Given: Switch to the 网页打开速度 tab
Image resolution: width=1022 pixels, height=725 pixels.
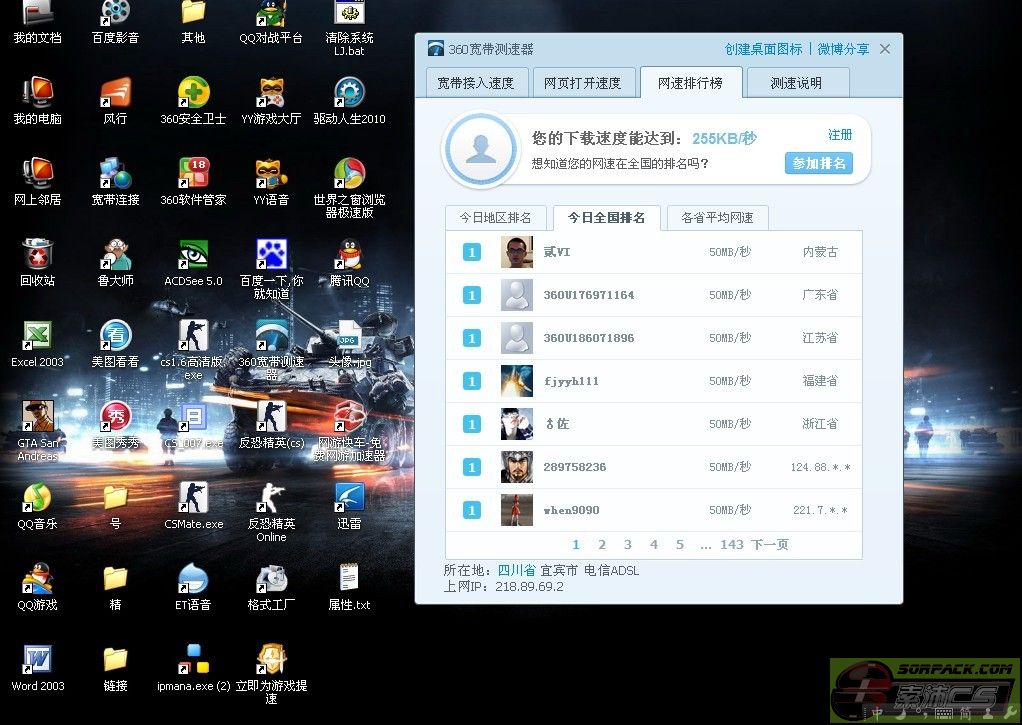Looking at the screenshot, I should point(582,83).
